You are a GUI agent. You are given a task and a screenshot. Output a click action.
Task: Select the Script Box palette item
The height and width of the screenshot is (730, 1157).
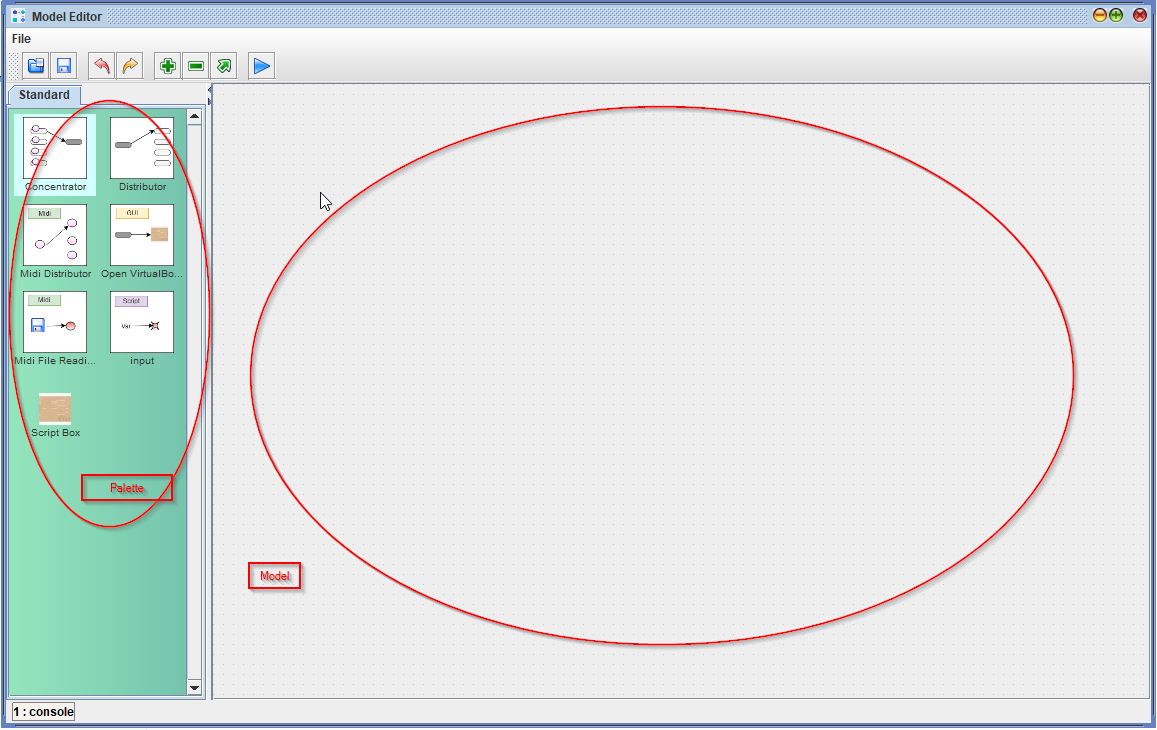[55, 410]
